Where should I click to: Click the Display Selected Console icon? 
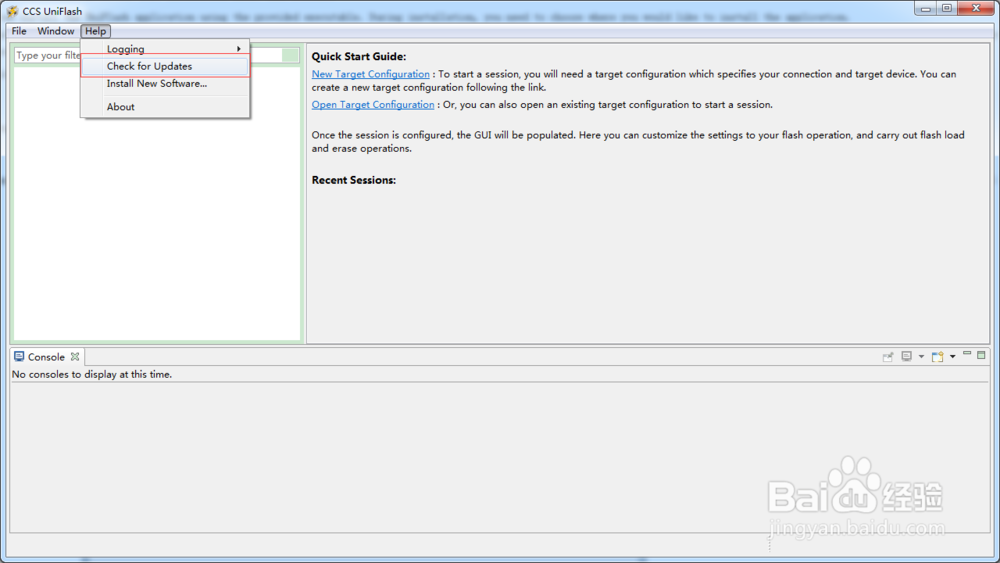point(906,356)
